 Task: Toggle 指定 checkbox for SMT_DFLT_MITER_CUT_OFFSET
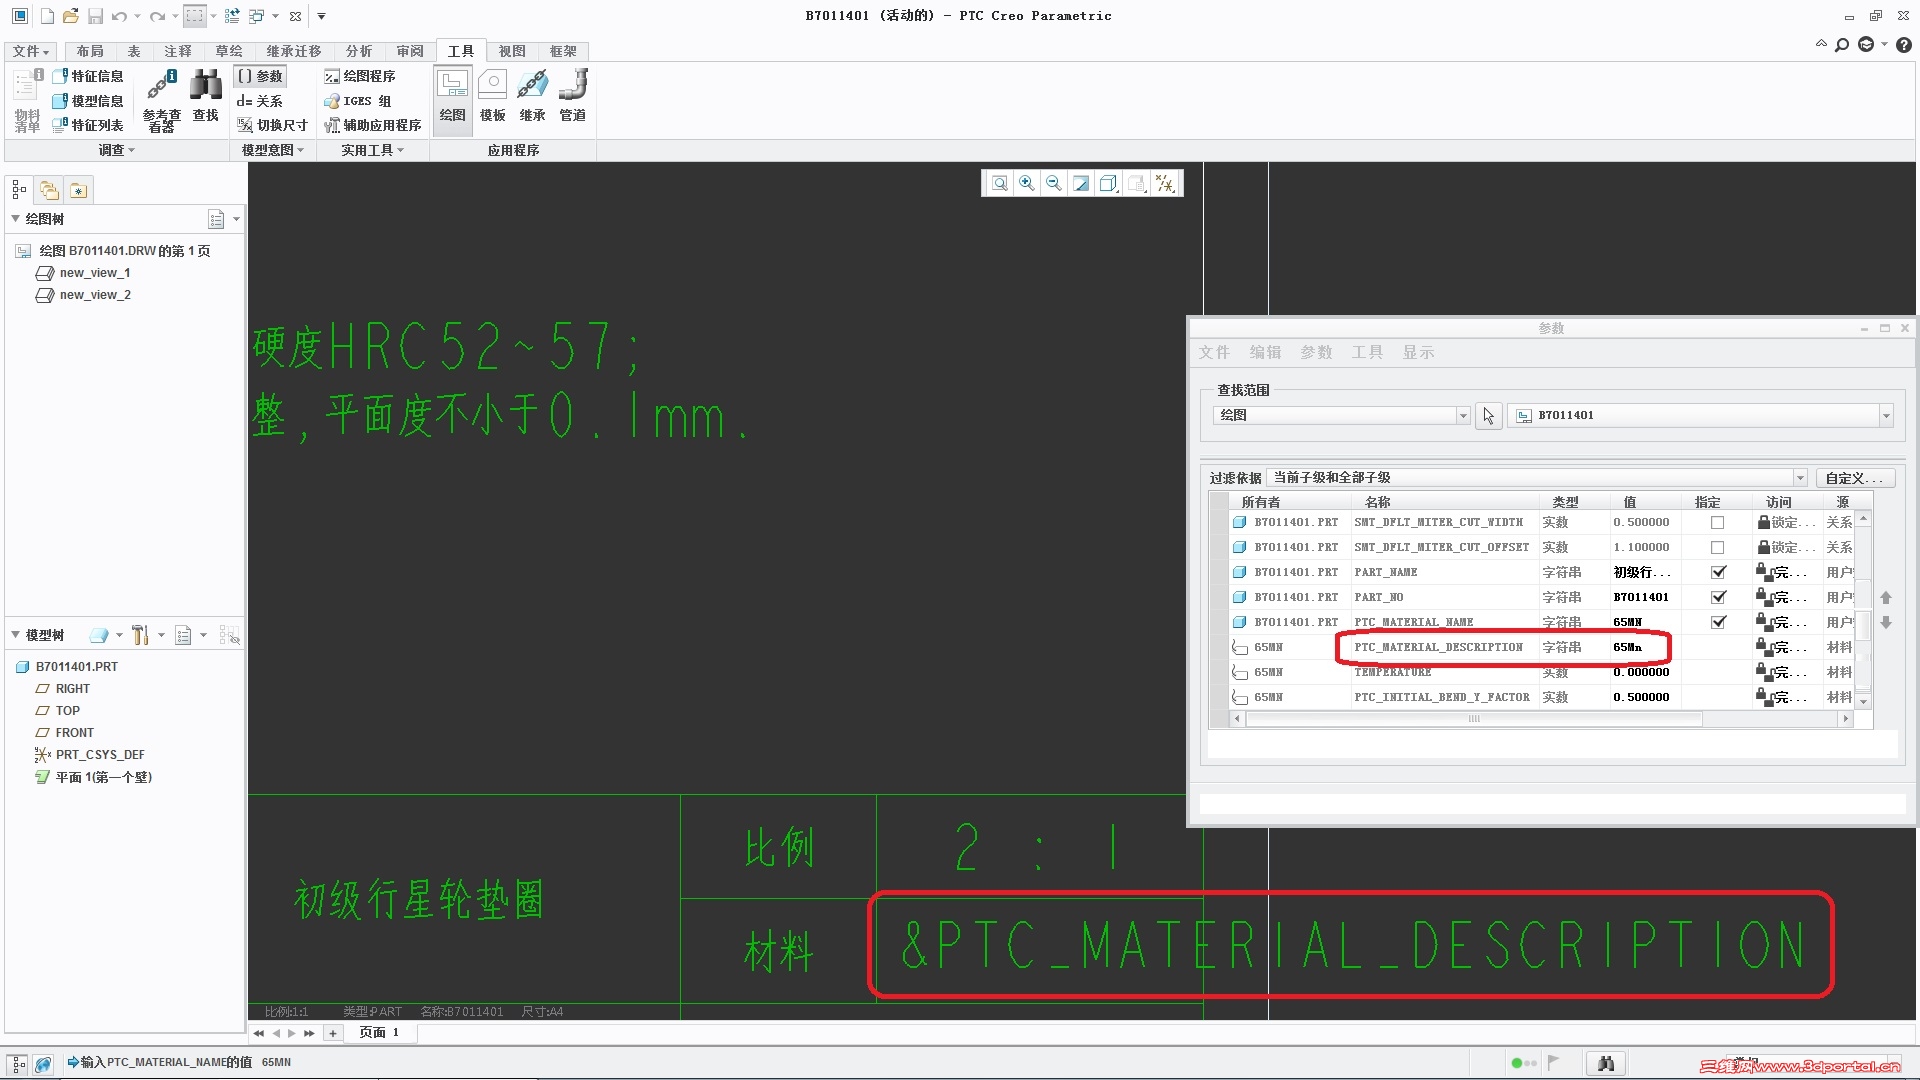click(x=1717, y=547)
